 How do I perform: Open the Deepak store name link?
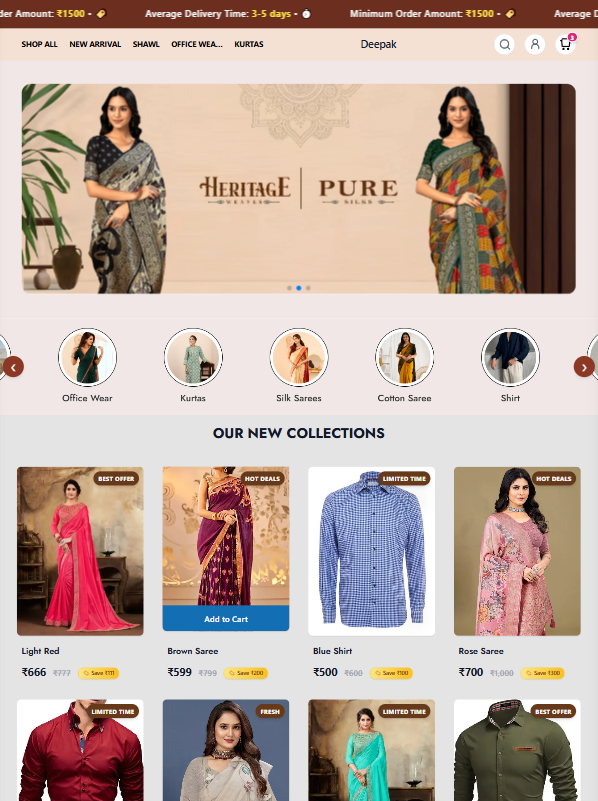pos(378,44)
